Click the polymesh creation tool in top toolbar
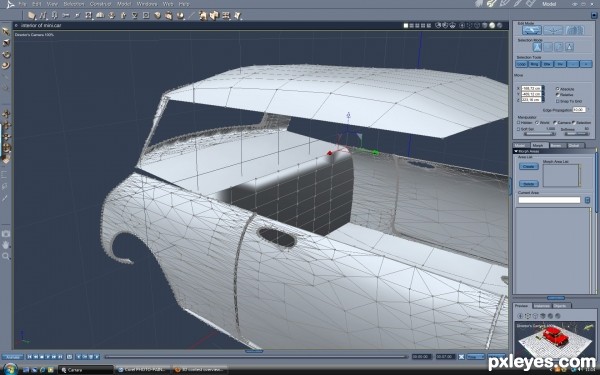600x375 pixels. point(31,15)
